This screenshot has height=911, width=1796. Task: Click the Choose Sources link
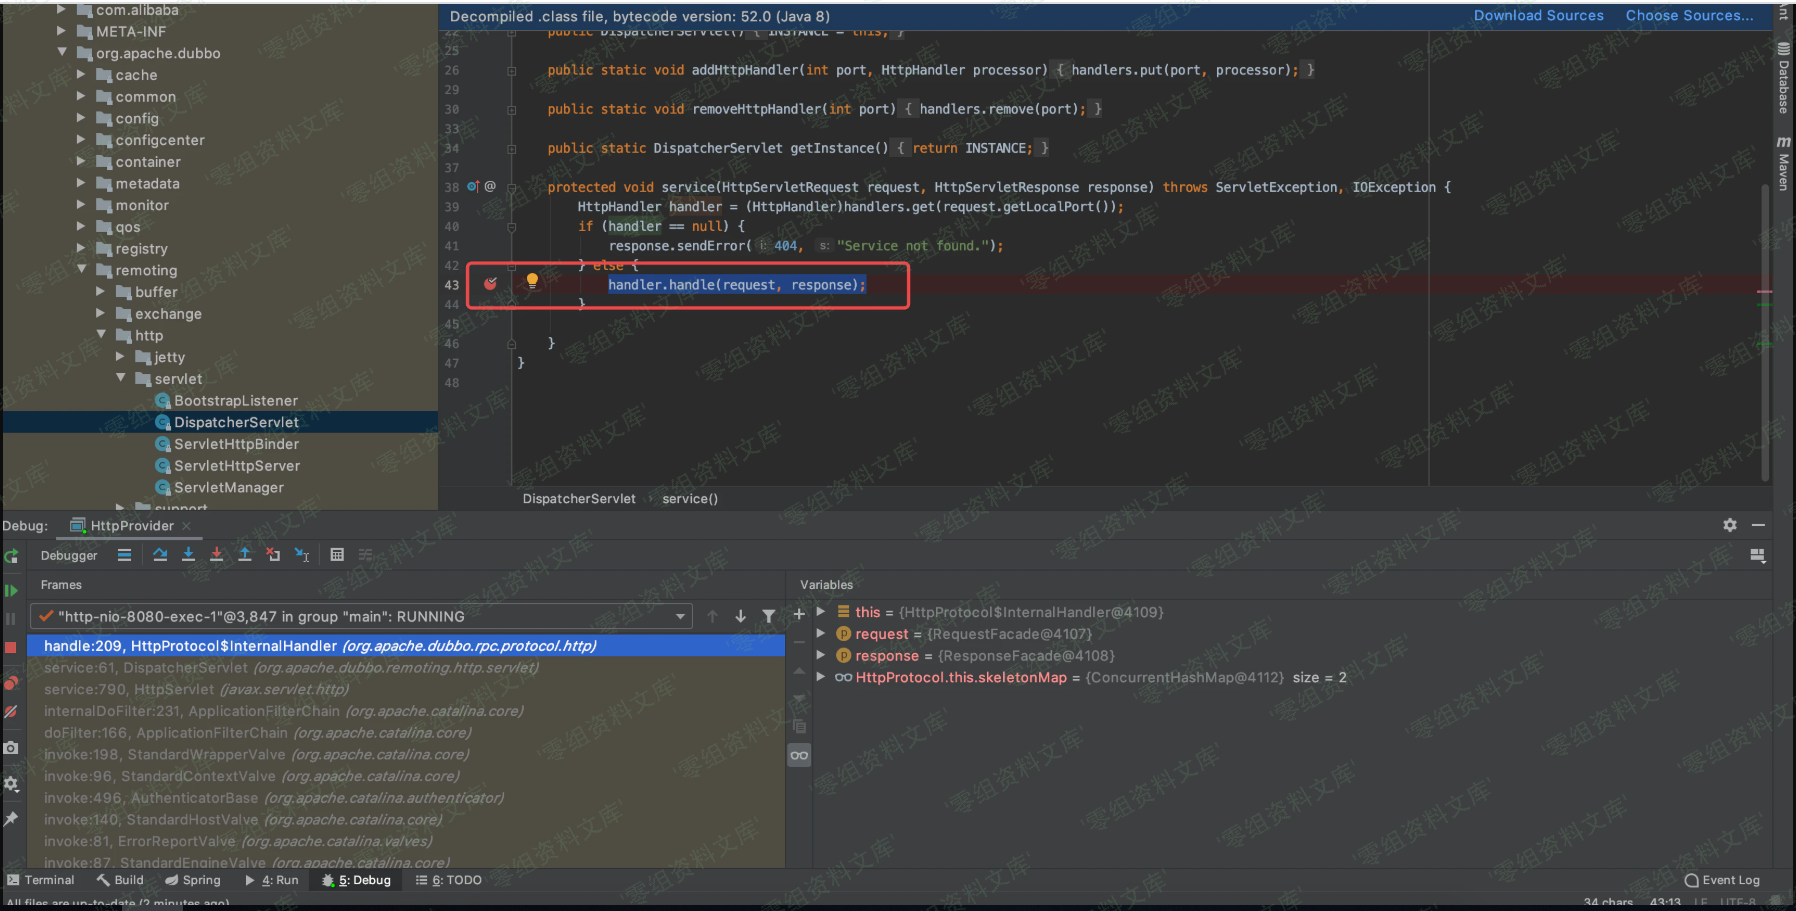(x=1688, y=15)
